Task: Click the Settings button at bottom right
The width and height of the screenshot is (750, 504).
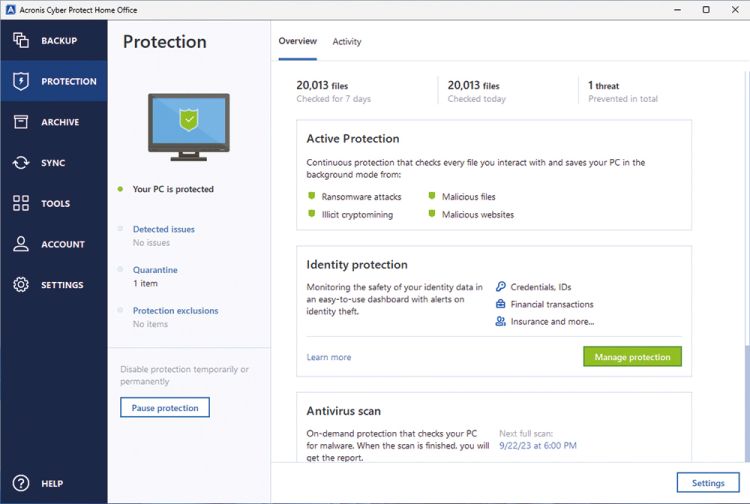Action: (708, 483)
